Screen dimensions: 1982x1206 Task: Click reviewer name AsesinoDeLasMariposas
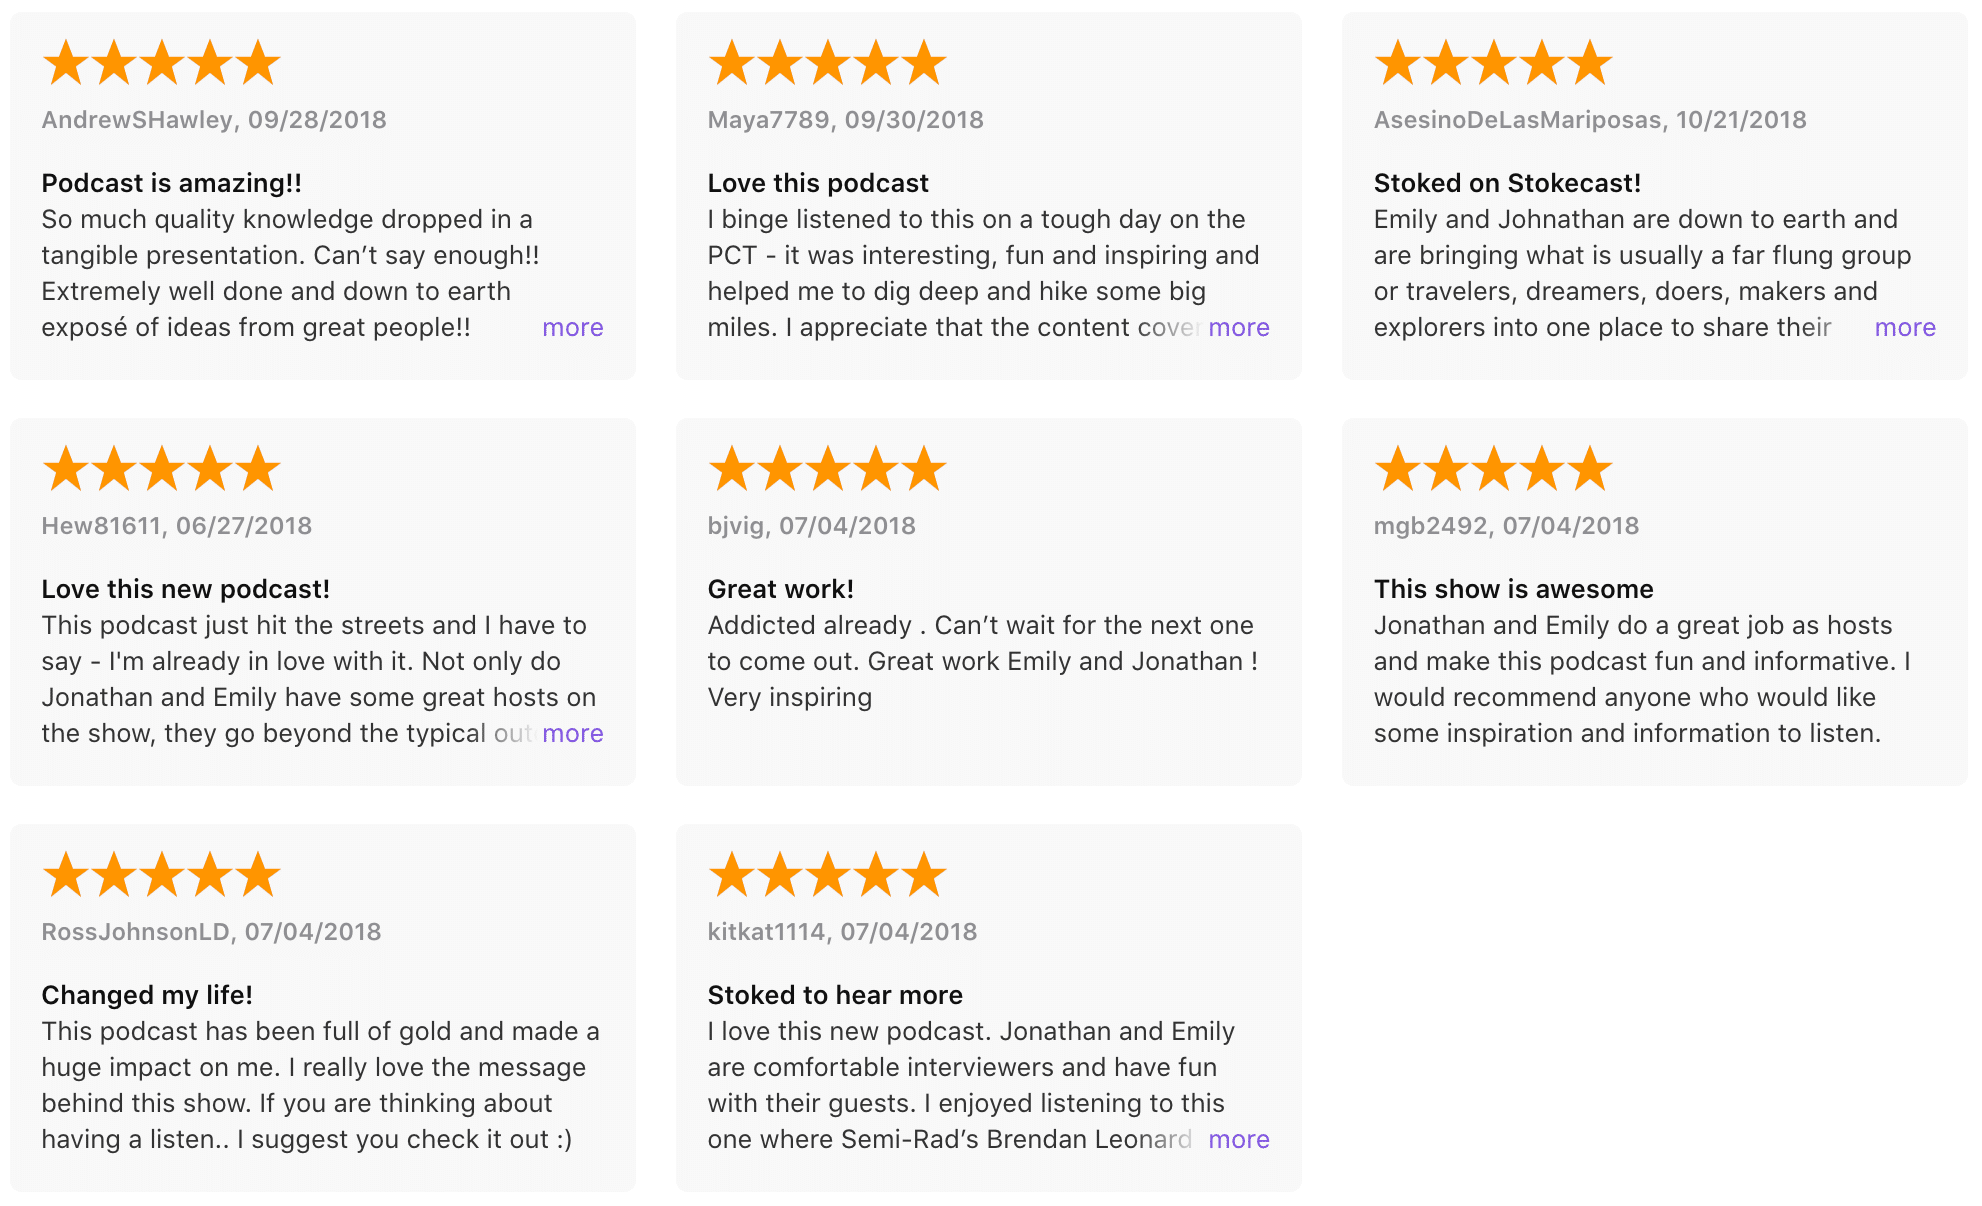click(x=1516, y=120)
